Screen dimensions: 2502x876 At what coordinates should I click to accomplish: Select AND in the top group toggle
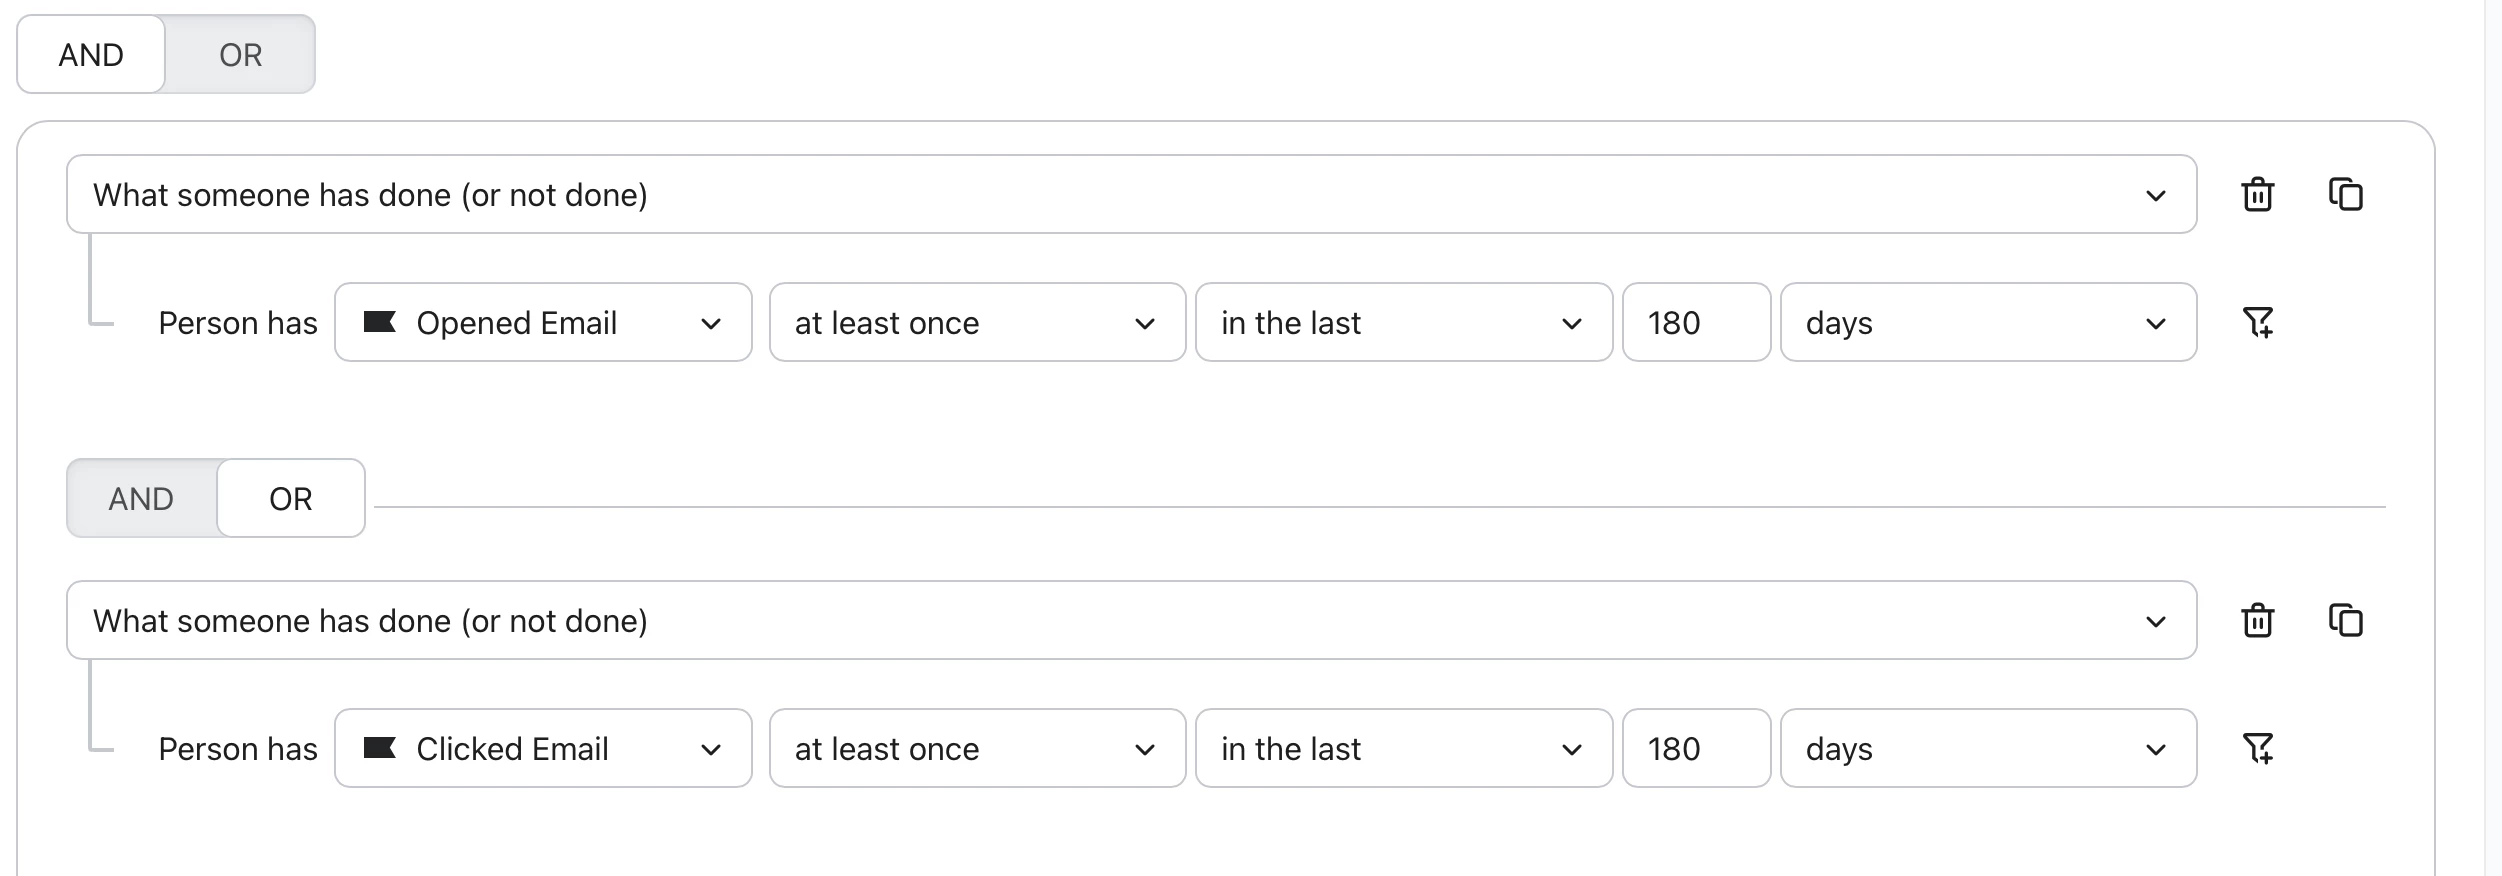point(91,55)
